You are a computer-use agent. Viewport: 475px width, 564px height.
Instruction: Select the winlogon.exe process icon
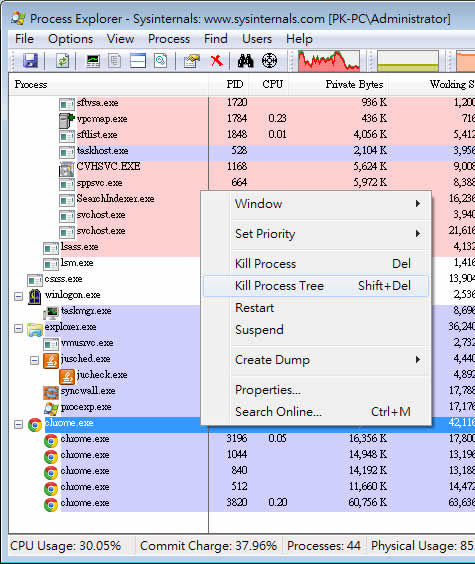[35, 296]
